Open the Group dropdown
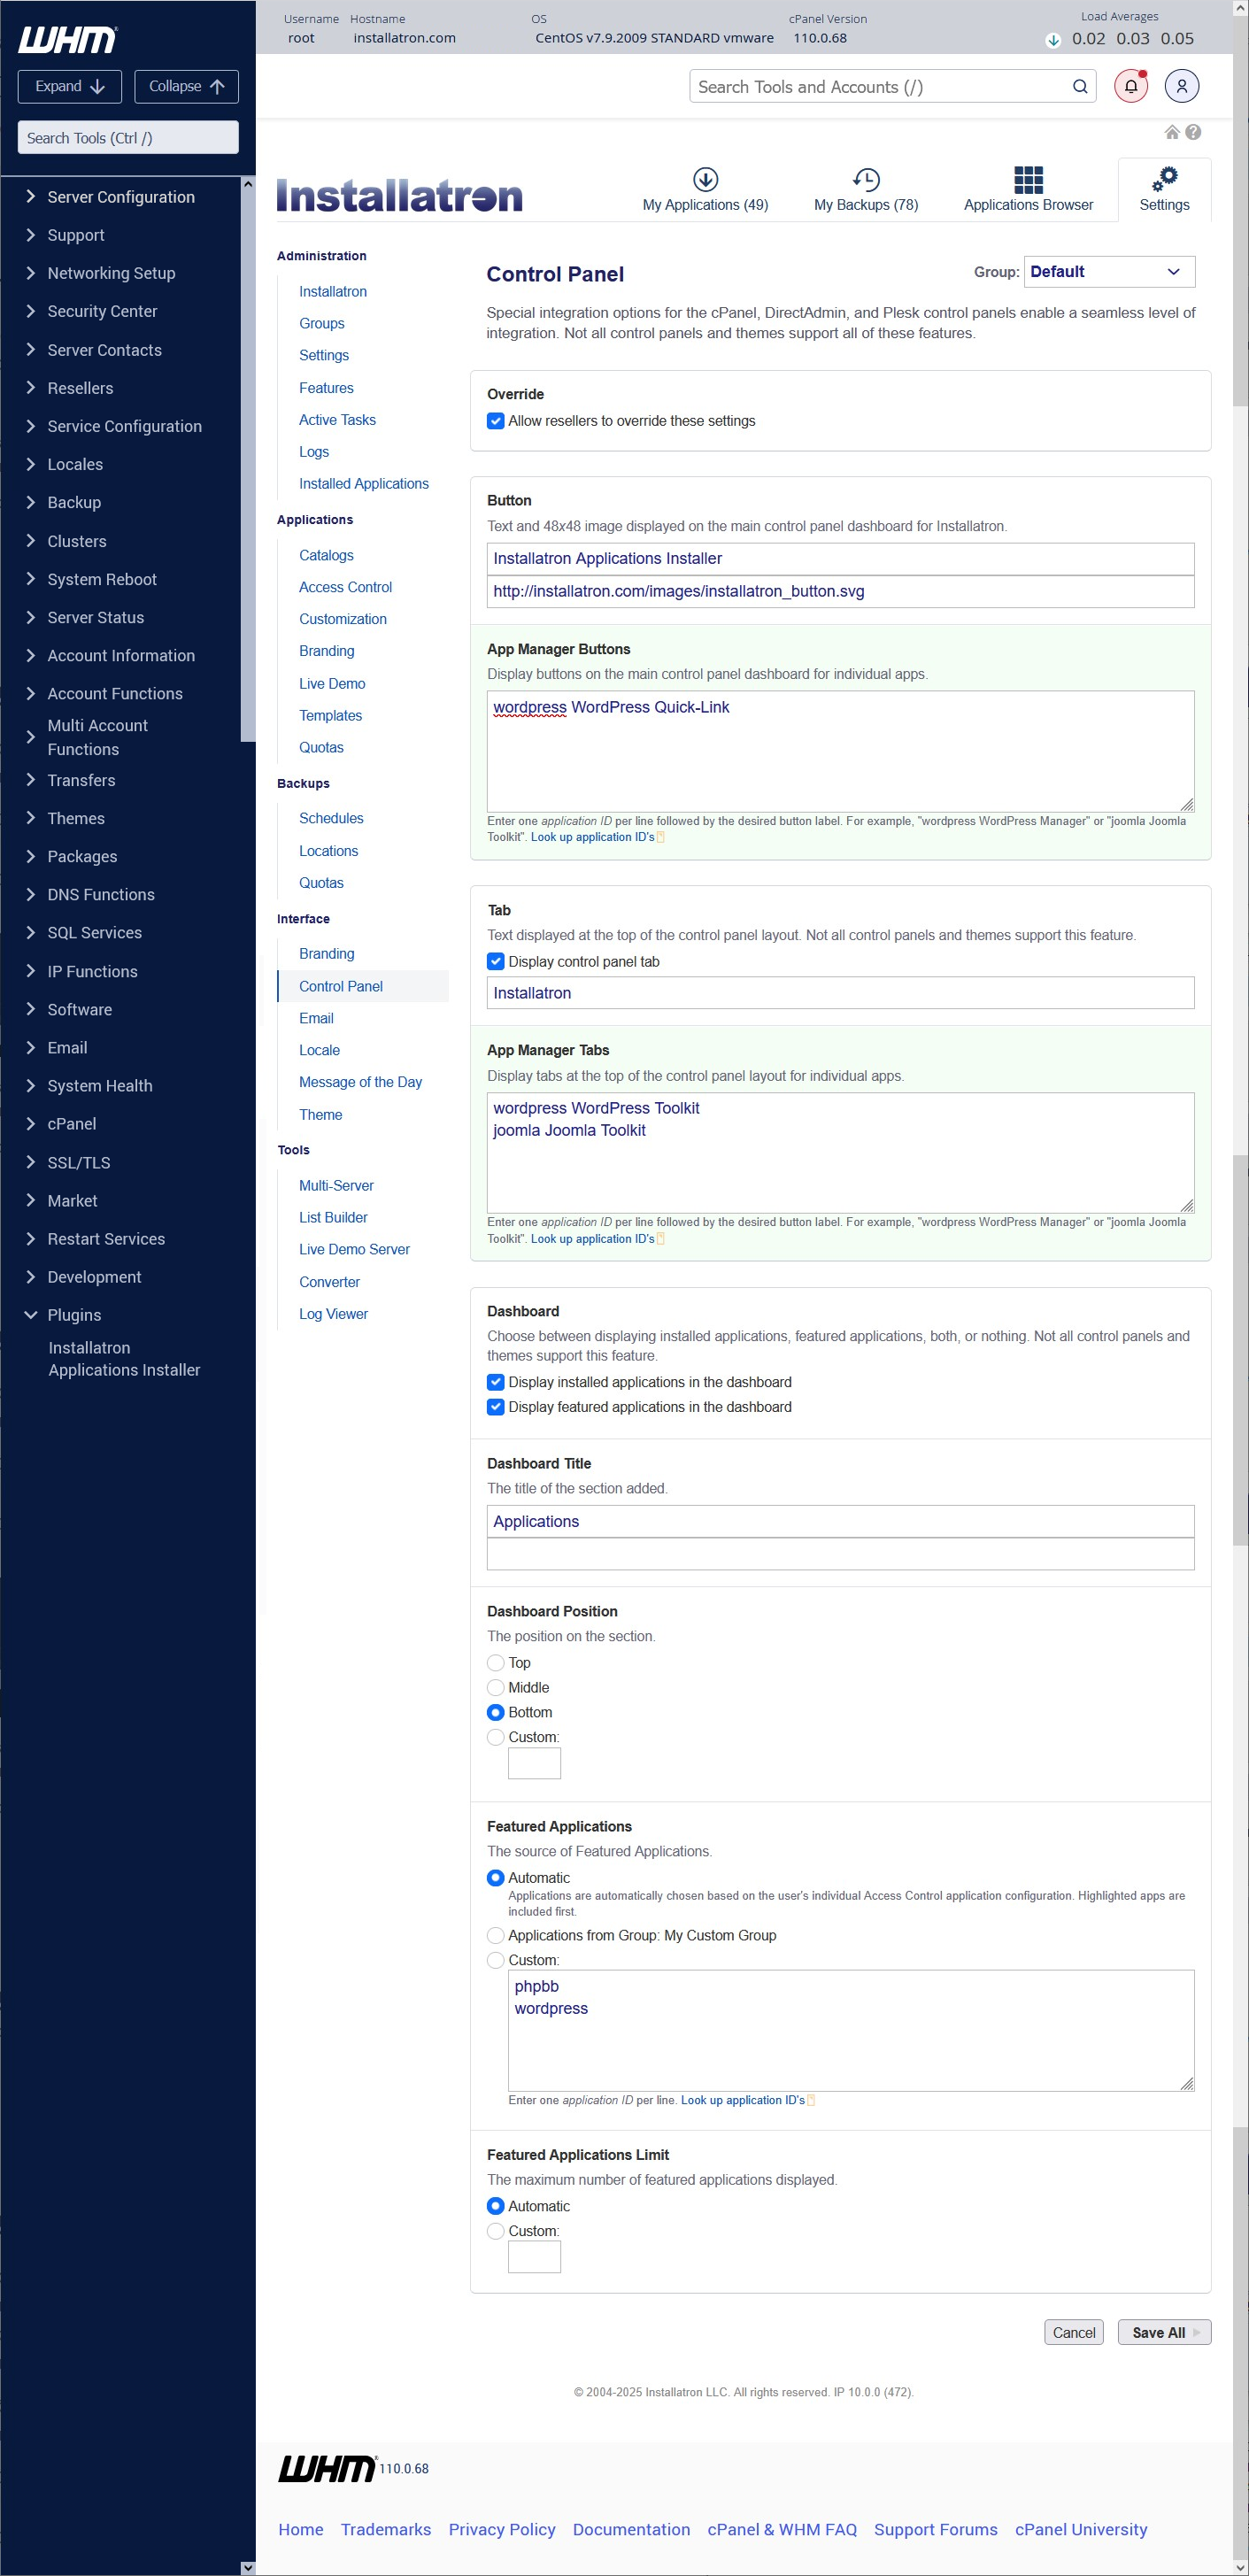 1109,272
